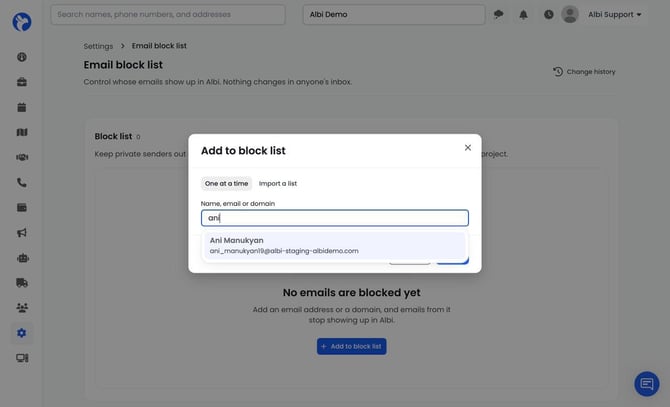This screenshot has width=670, height=407.
Task: Open the dashboard globe icon in sidebar
Action: 22,57
